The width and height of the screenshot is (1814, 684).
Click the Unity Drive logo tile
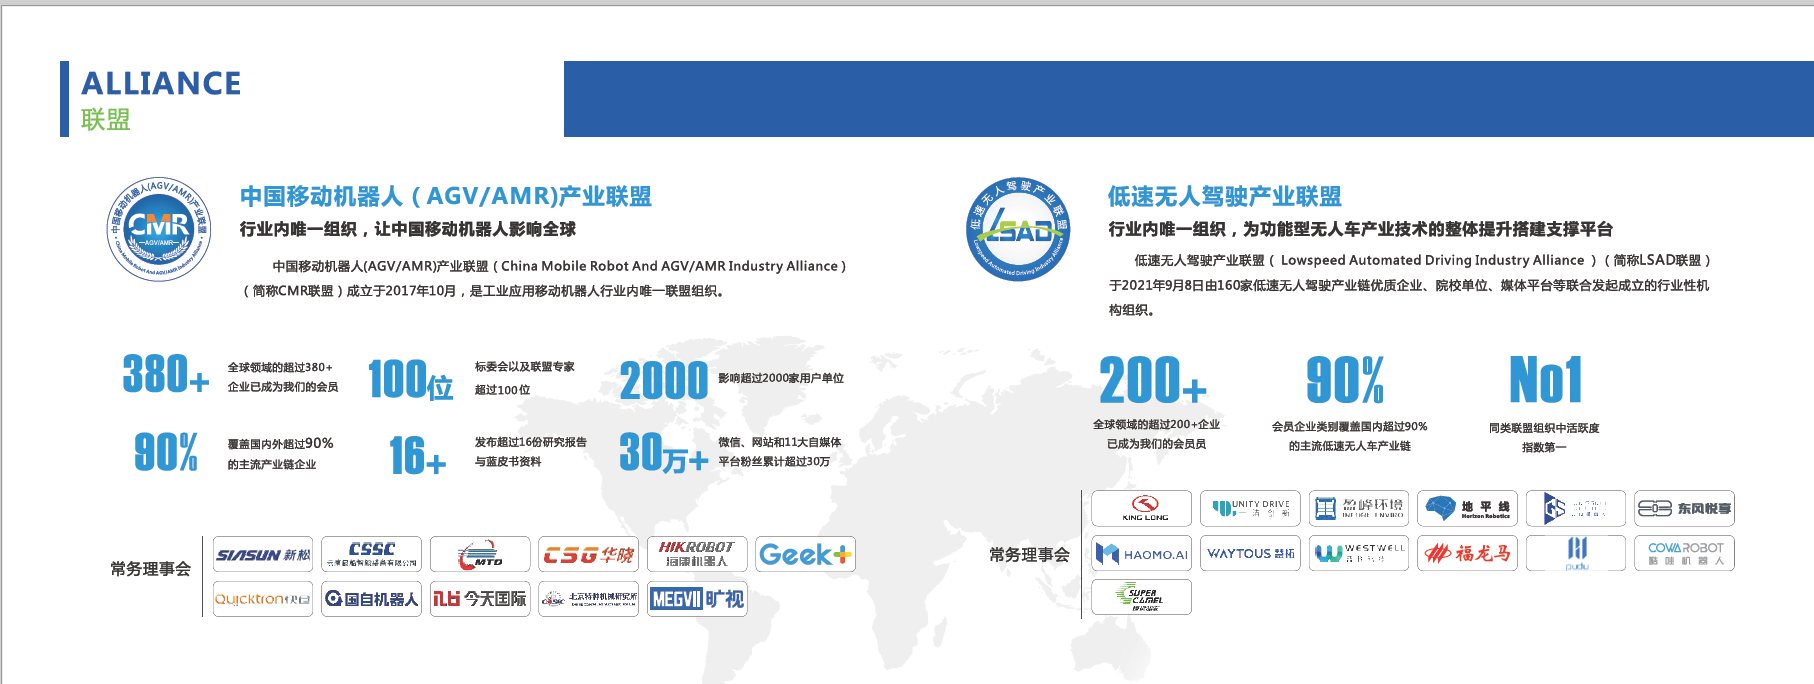click(1250, 508)
